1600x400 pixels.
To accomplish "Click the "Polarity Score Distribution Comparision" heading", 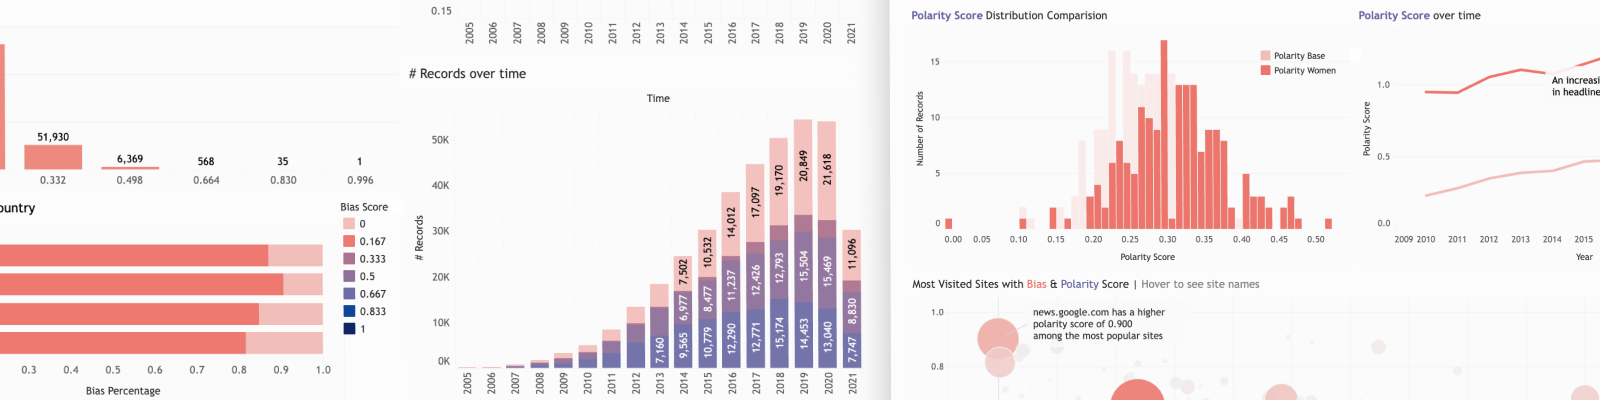I will (1009, 16).
